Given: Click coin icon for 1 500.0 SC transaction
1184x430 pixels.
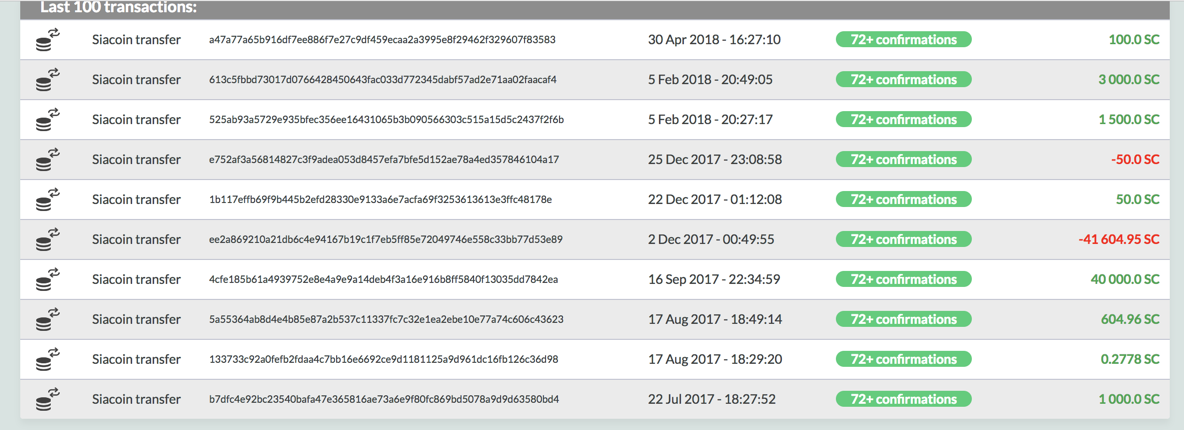Looking at the screenshot, I should 47,120.
